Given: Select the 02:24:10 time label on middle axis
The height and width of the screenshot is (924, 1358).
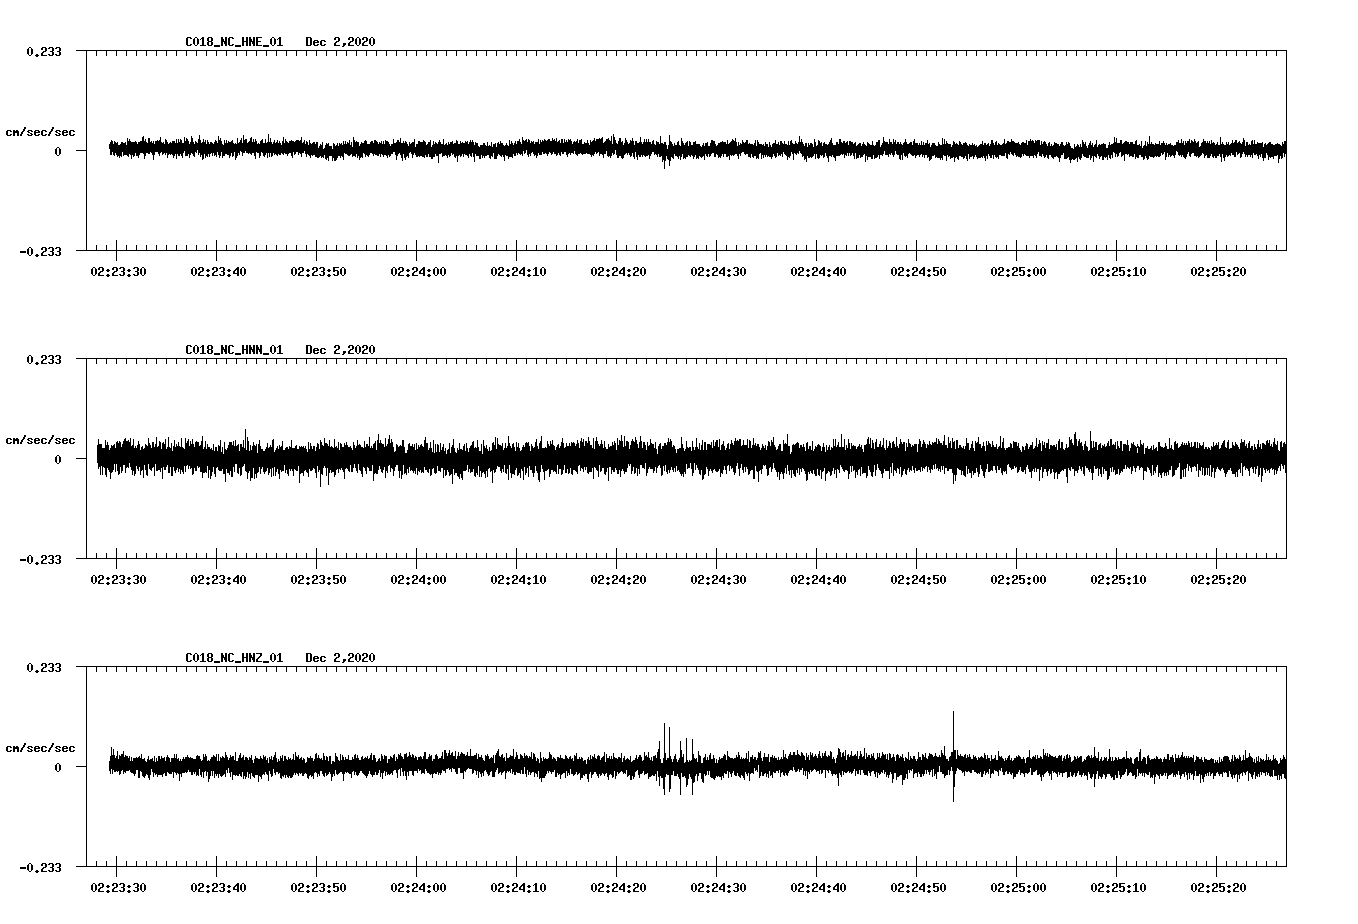Looking at the screenshot, I should click(518, 577).
